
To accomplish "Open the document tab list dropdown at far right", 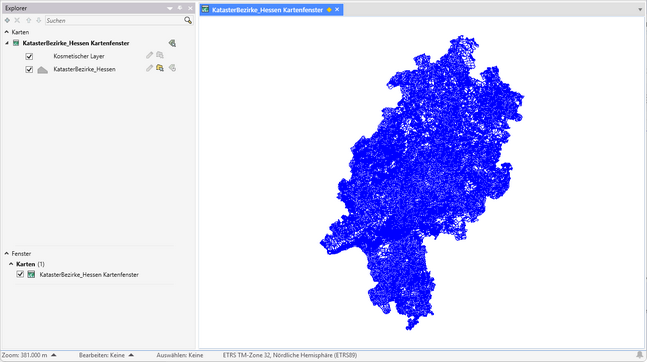I will 640,9.
